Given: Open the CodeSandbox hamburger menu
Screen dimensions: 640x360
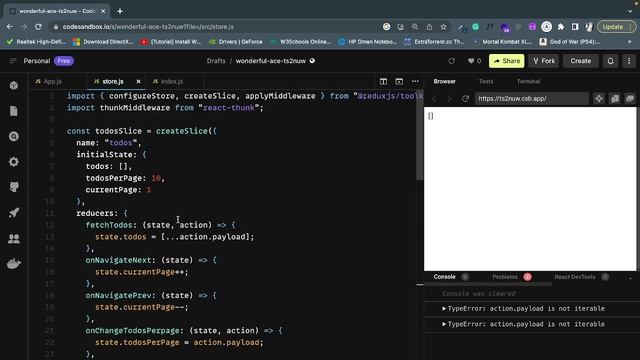Looking at the screenshot, I should [13, 61].
